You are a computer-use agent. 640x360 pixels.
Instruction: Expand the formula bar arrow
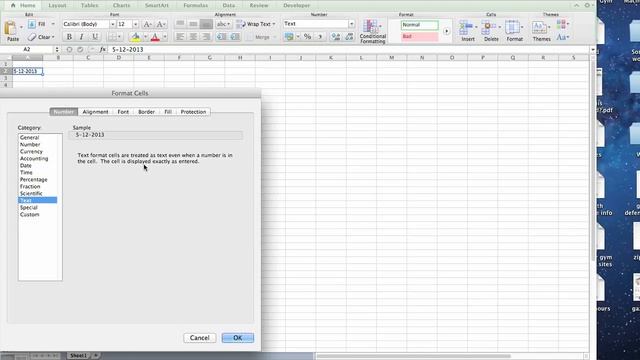coord(593,49)
